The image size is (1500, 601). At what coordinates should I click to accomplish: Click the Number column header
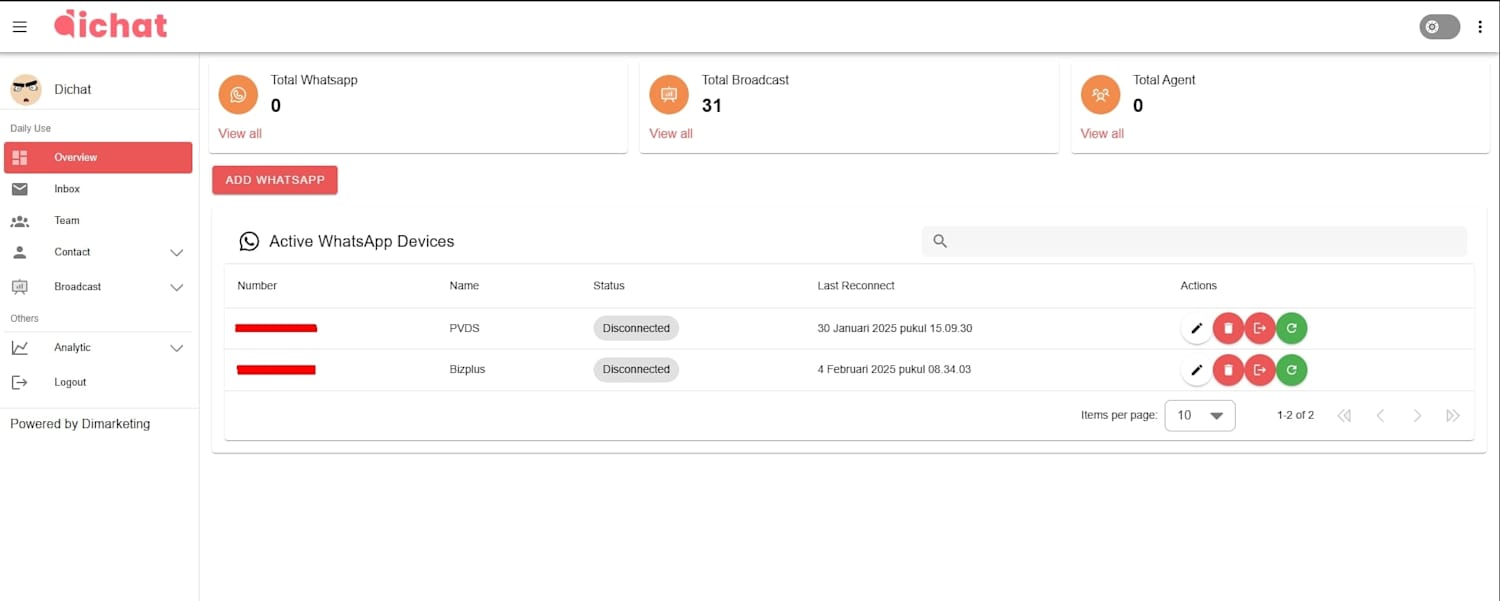coord(257,286)
